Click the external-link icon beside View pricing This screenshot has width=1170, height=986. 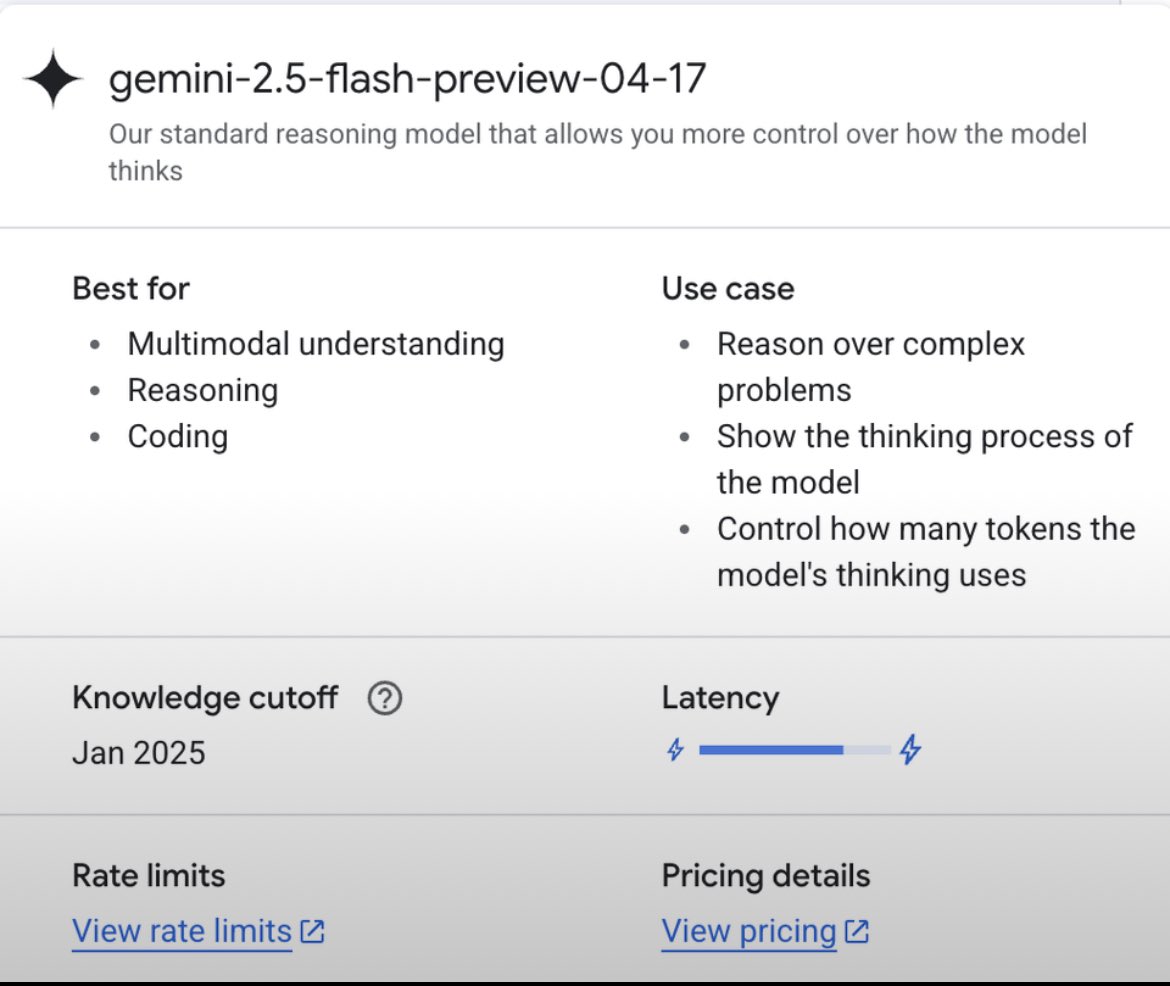856,932
